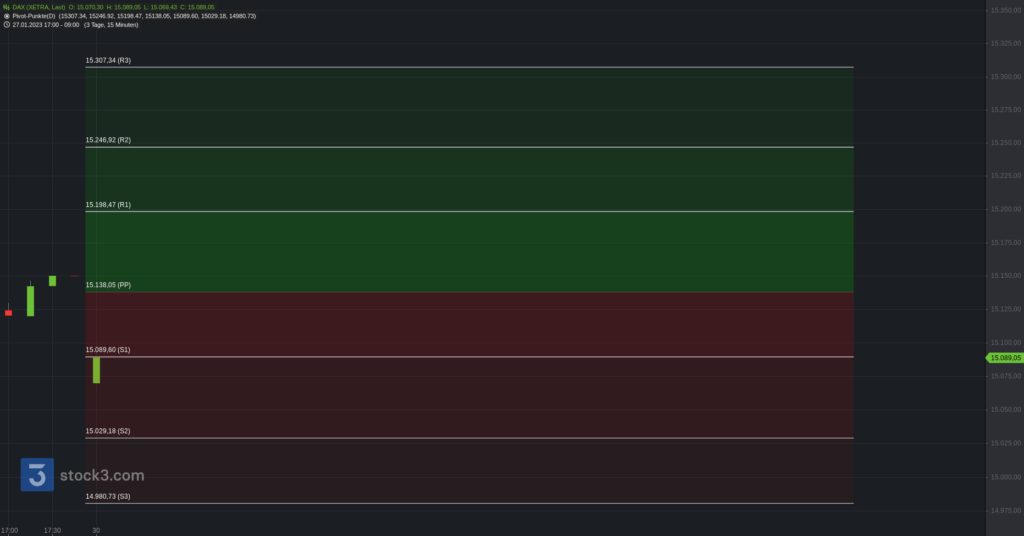Screen dimensions: 1024x536
Task: Click the 15.307,34 (R3) resistance line label
Action: tap(108, 60)
